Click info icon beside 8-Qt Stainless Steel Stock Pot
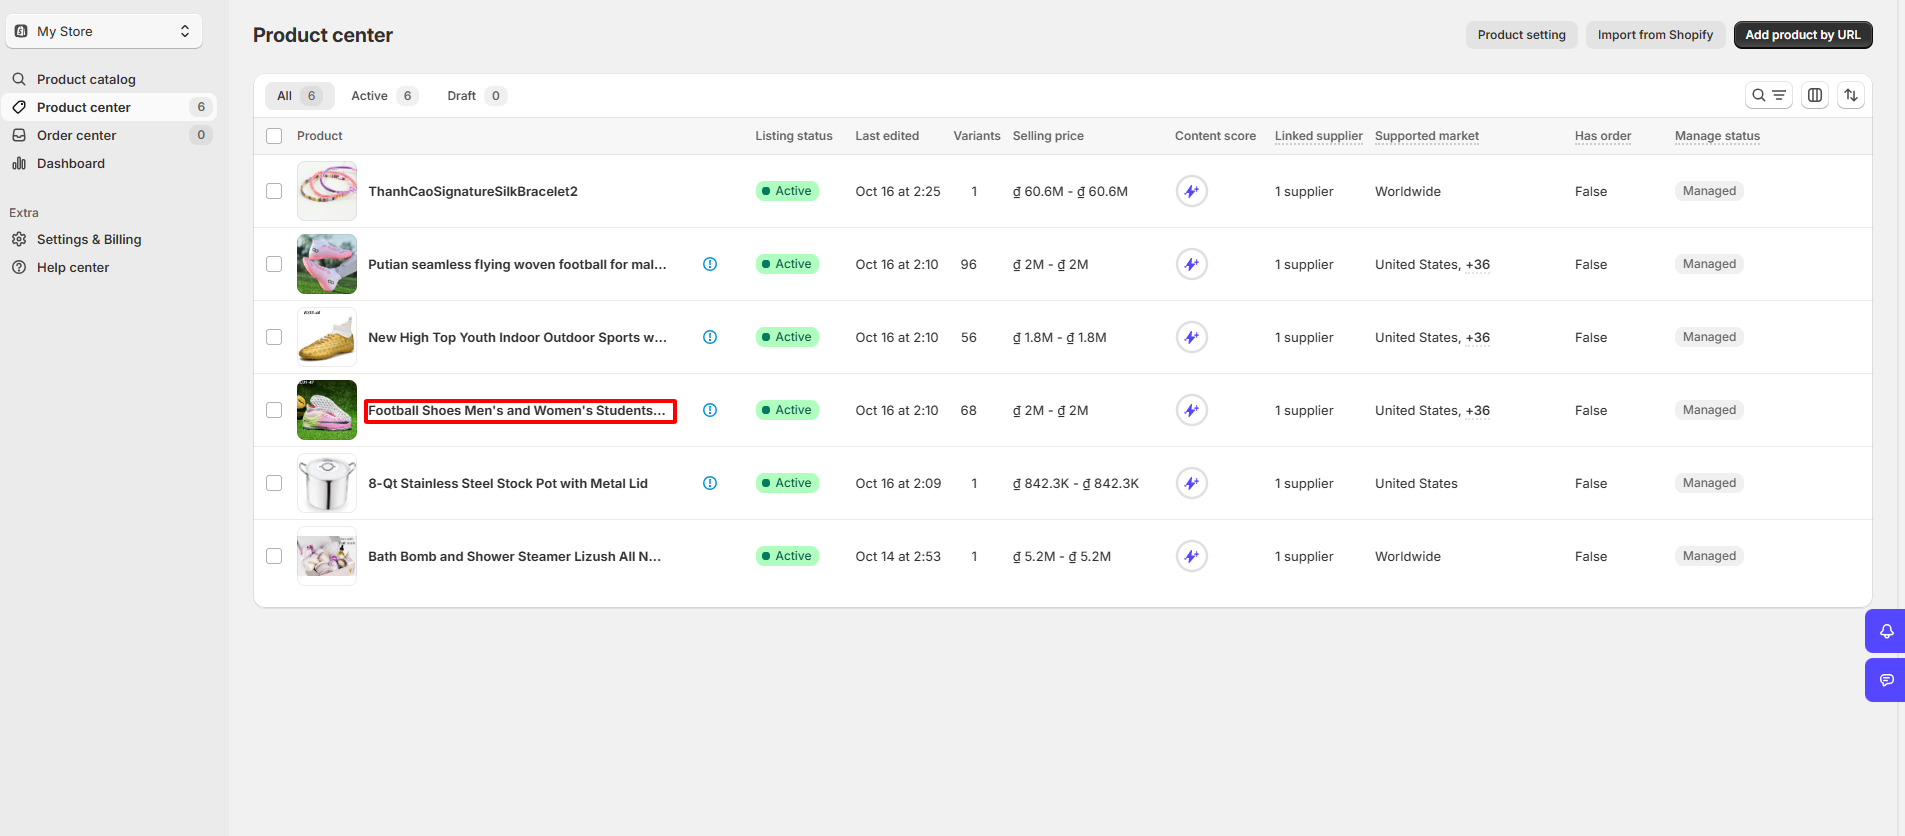Screen dimensions: 1905x836 (x=710, y=483)
